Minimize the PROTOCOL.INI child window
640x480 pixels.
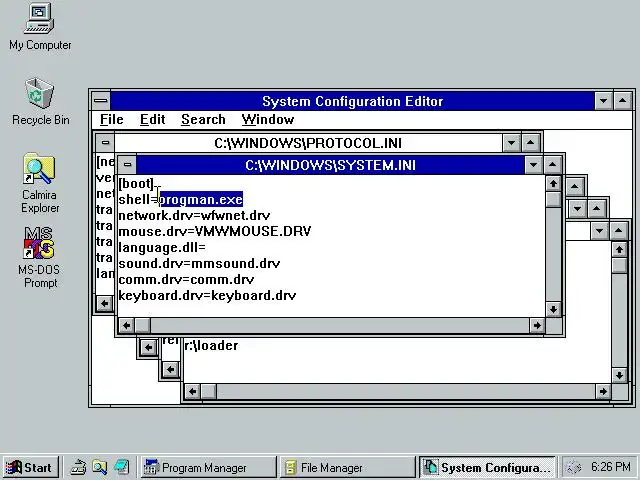pyautogui.click(x=511, y=143)
